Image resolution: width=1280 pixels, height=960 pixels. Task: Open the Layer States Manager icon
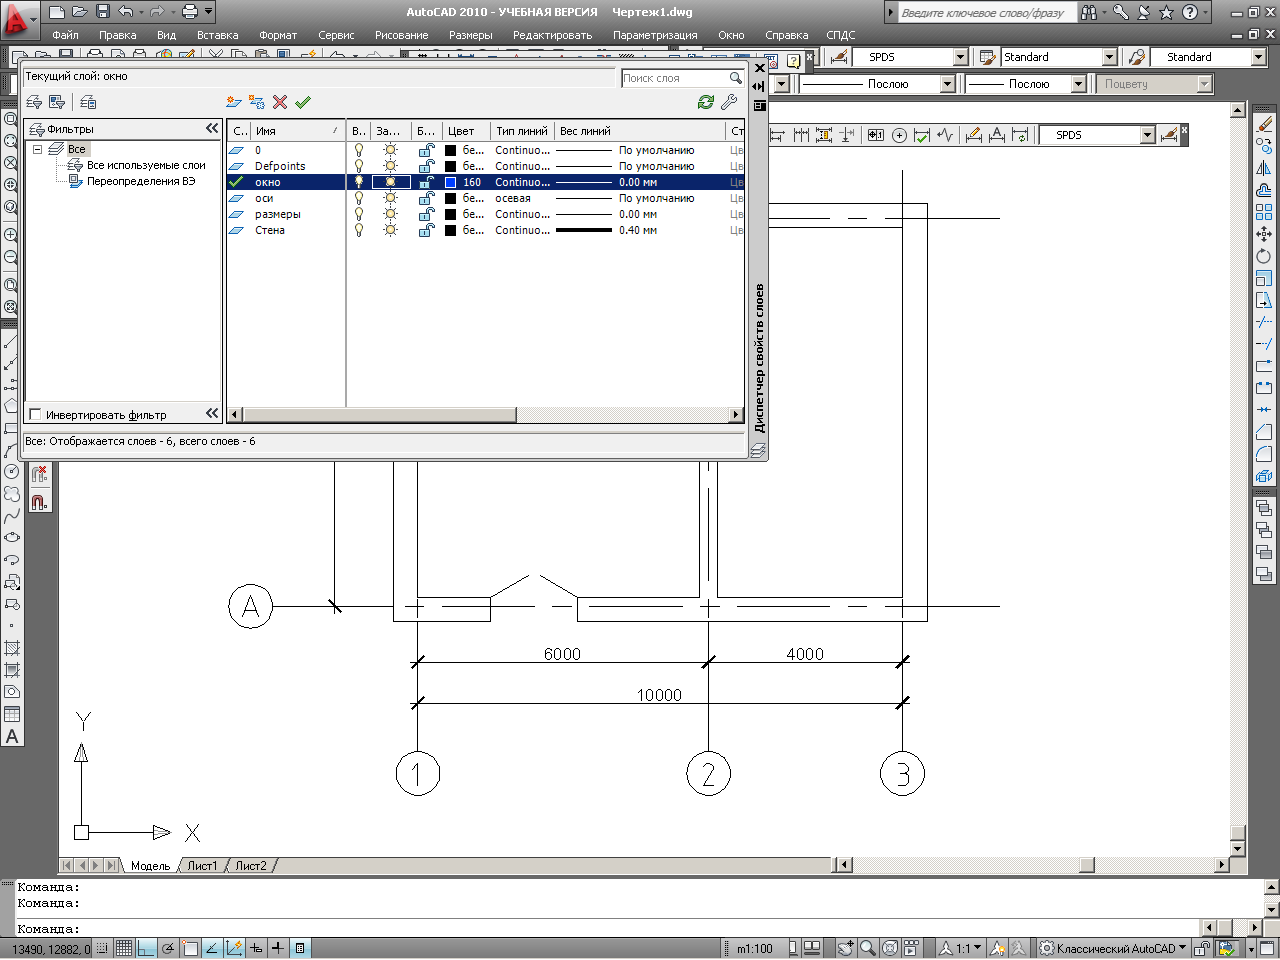[x=88, y=102]
